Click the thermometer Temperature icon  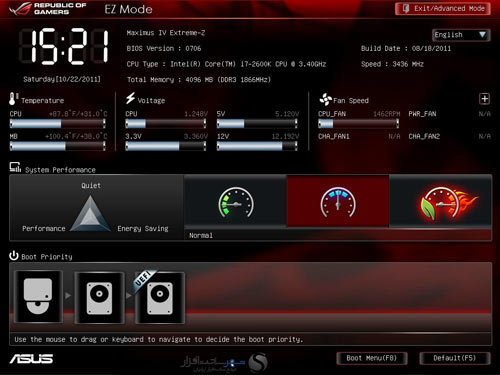[x=13, y=99]
